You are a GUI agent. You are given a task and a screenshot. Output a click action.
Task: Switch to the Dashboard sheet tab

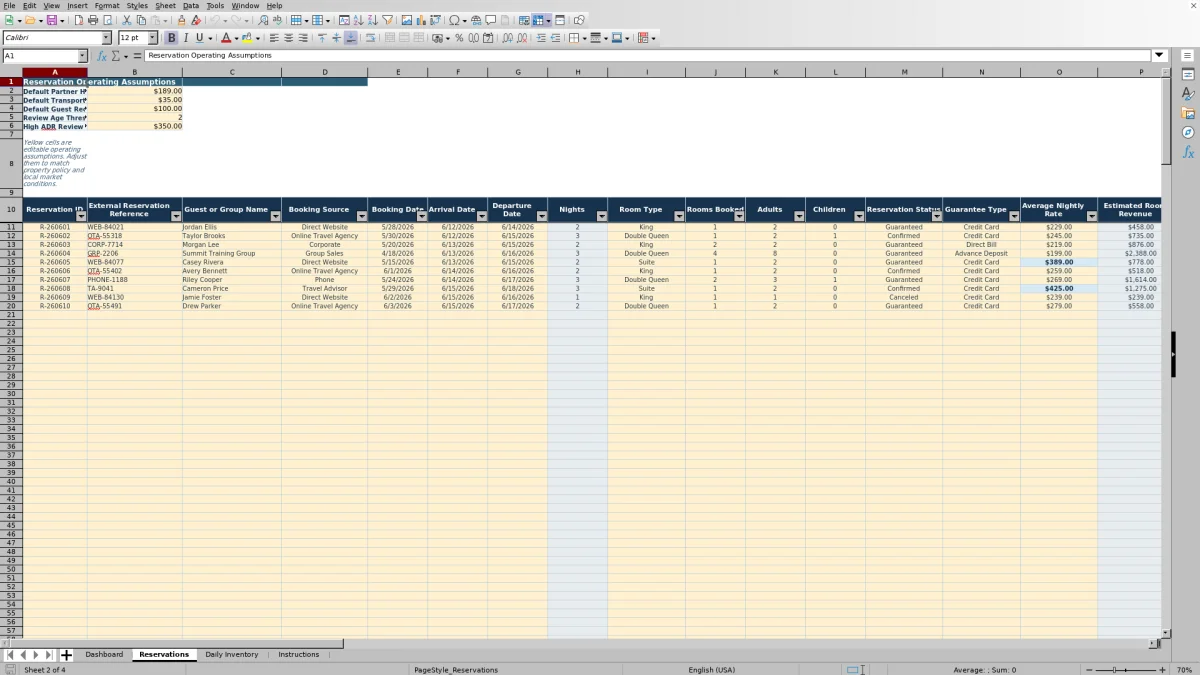tap(104, 654)
